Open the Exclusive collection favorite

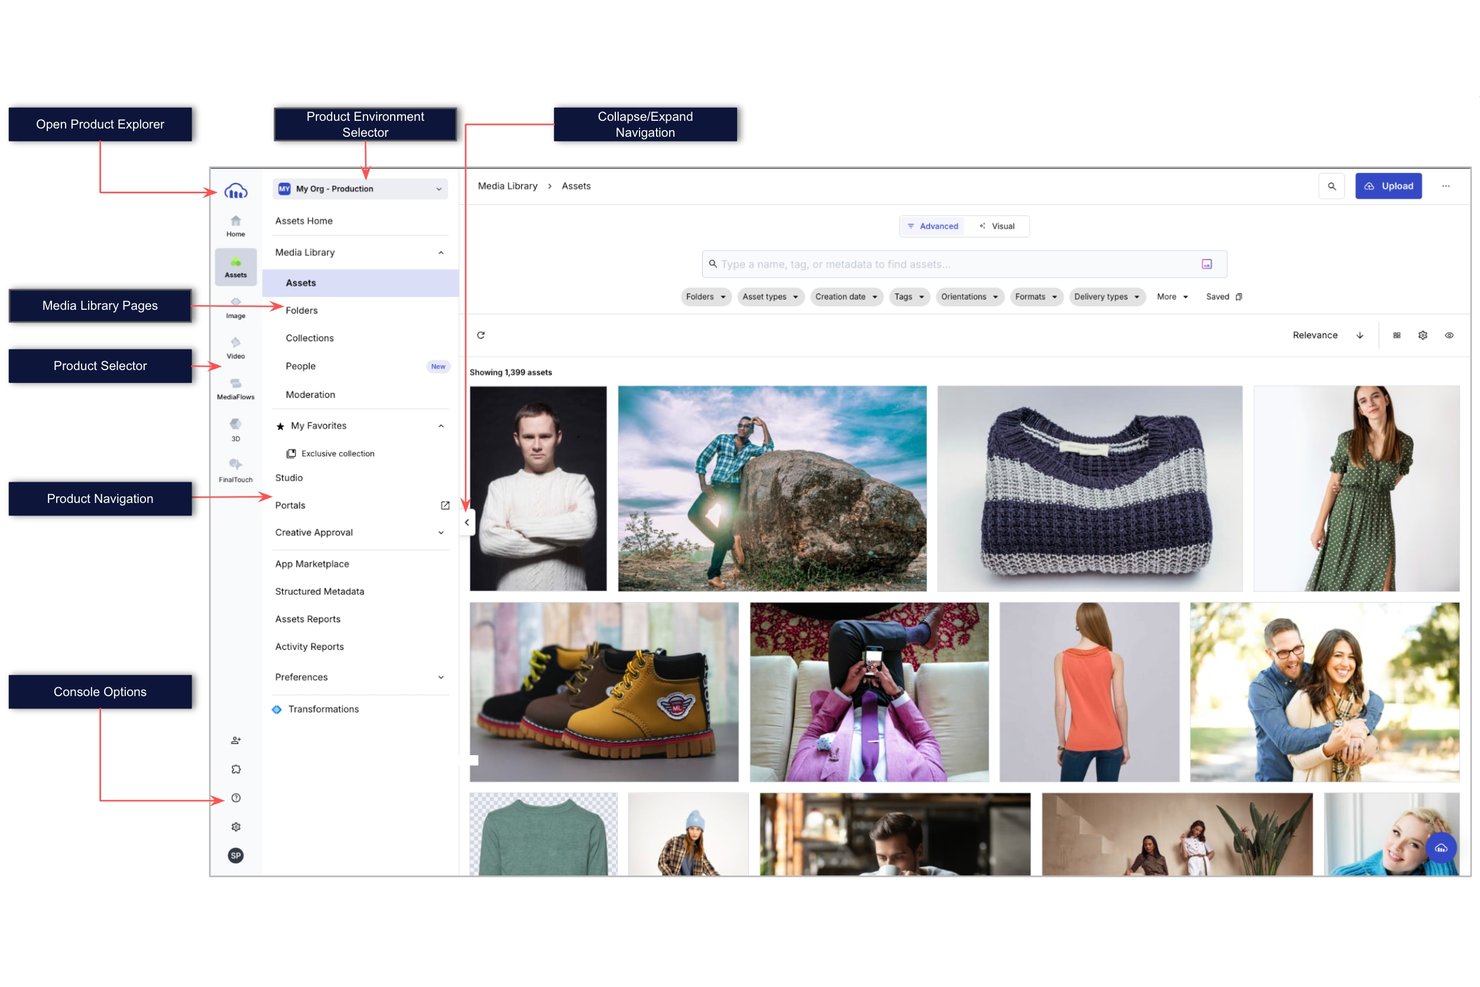[x=331, y=454]
